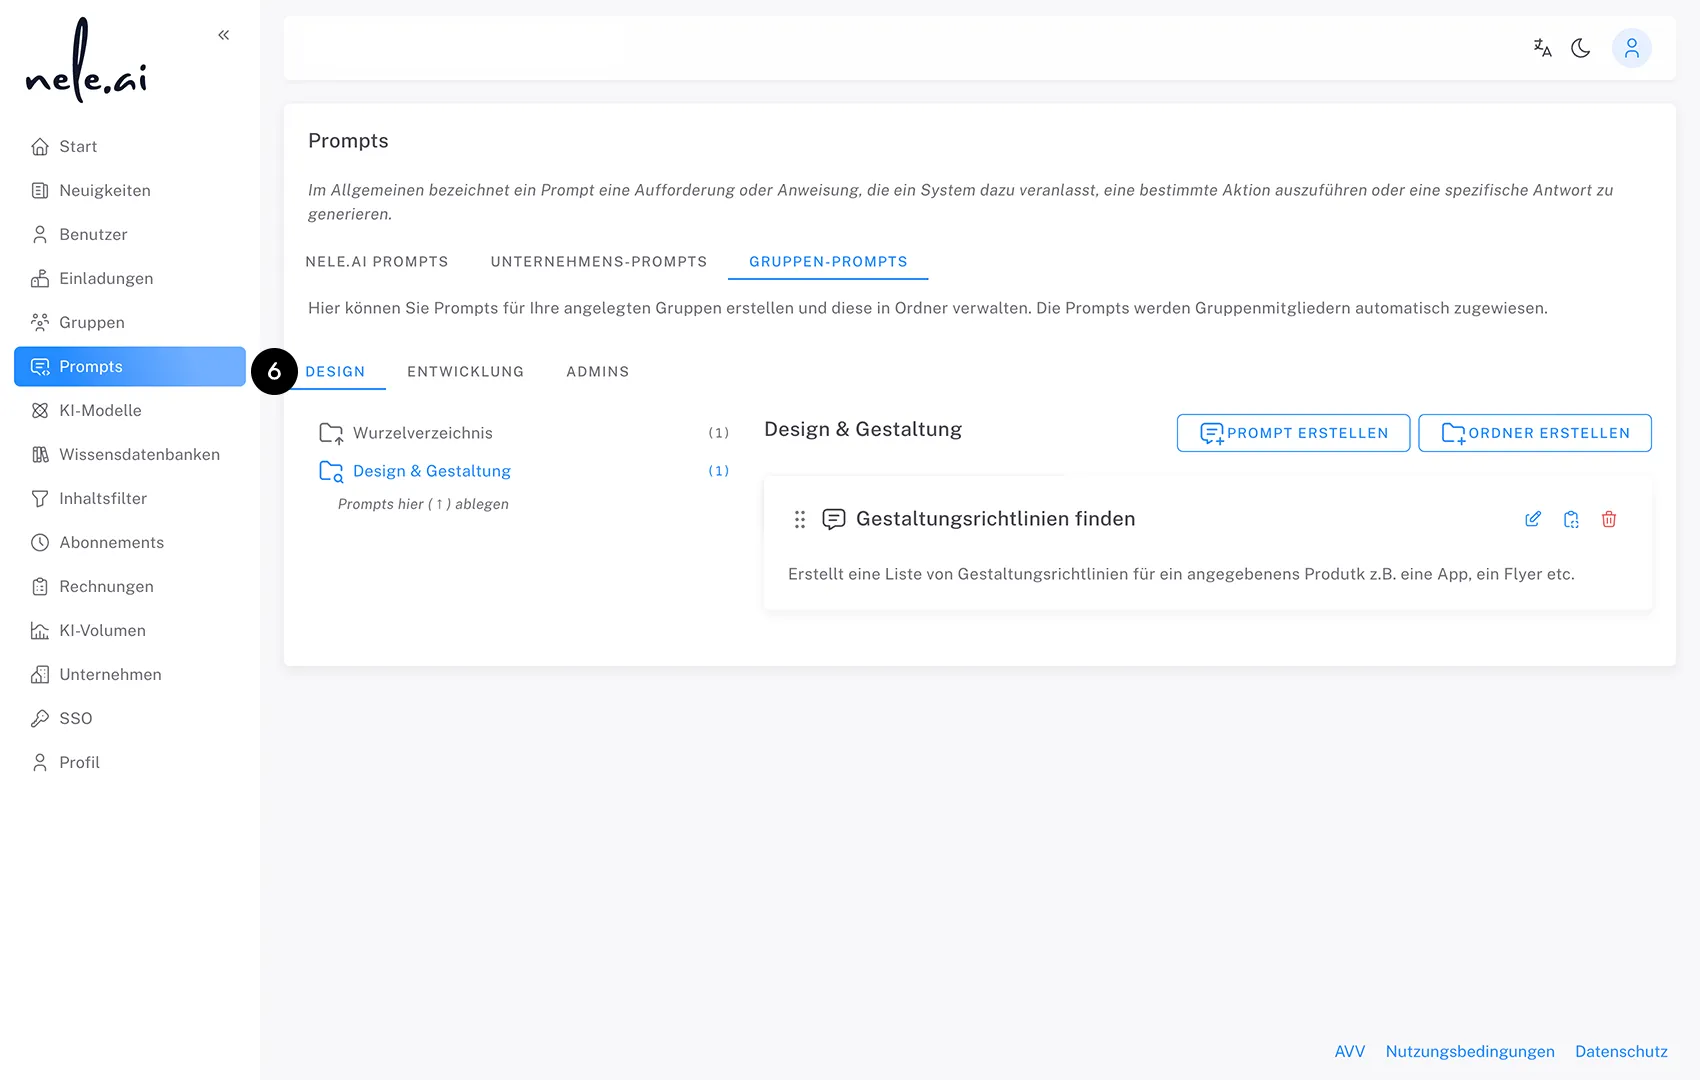
Task: Switch to UNTERNEHMENS-PROMPTS
Action: (598, 261)
